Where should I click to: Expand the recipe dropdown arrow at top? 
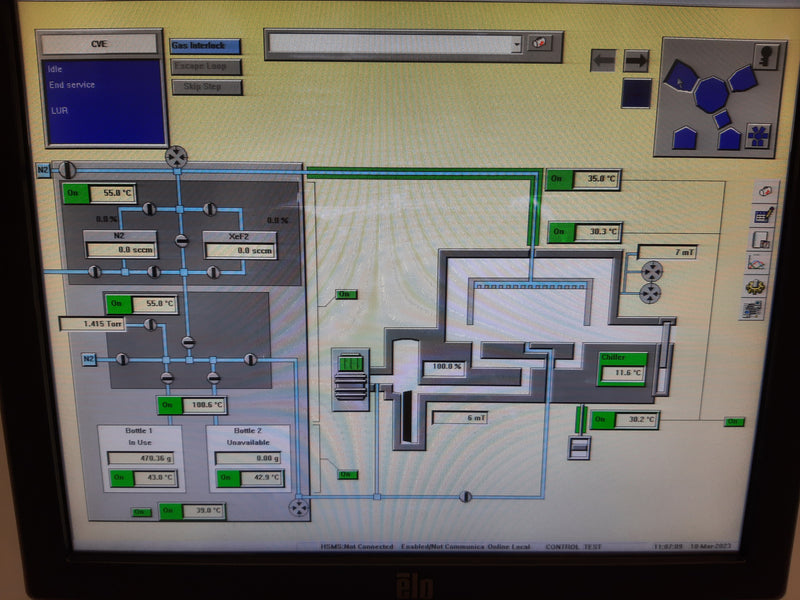click(x=516, y=44)
